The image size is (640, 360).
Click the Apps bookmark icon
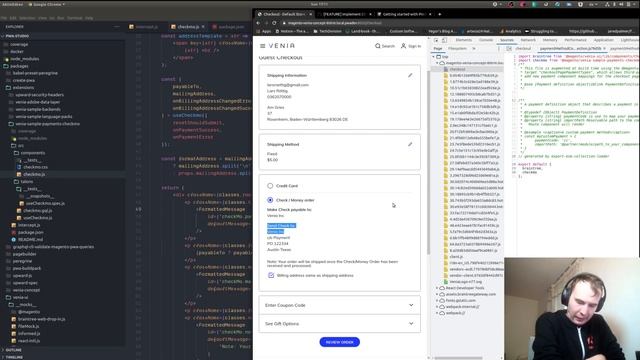[259, 31]
